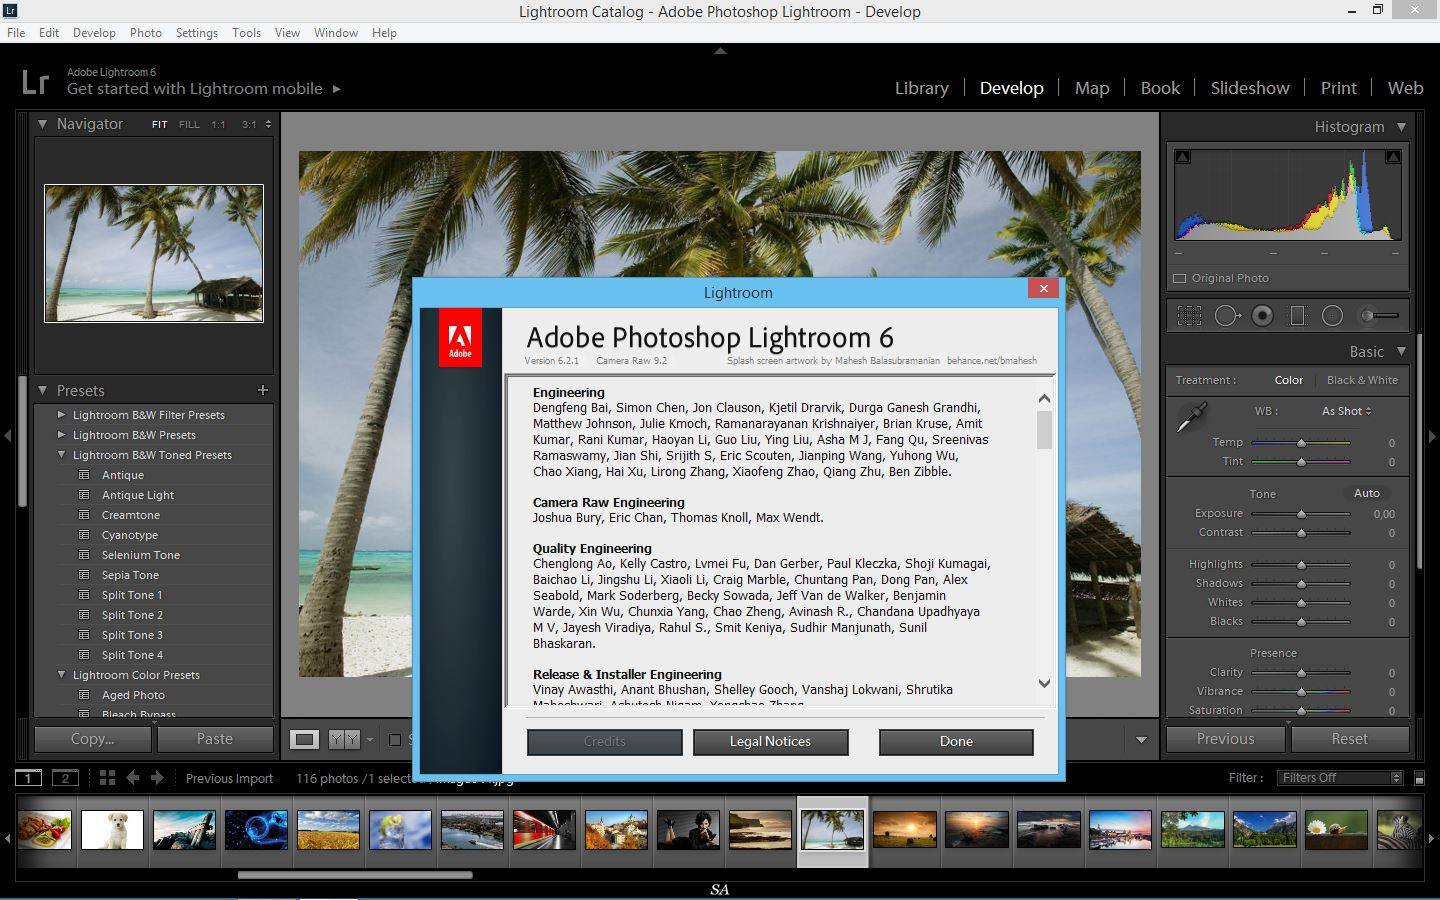Screen dimensions: 1440x900
Task: Collapse the Basic panel
Action: tap(1401, 351)
